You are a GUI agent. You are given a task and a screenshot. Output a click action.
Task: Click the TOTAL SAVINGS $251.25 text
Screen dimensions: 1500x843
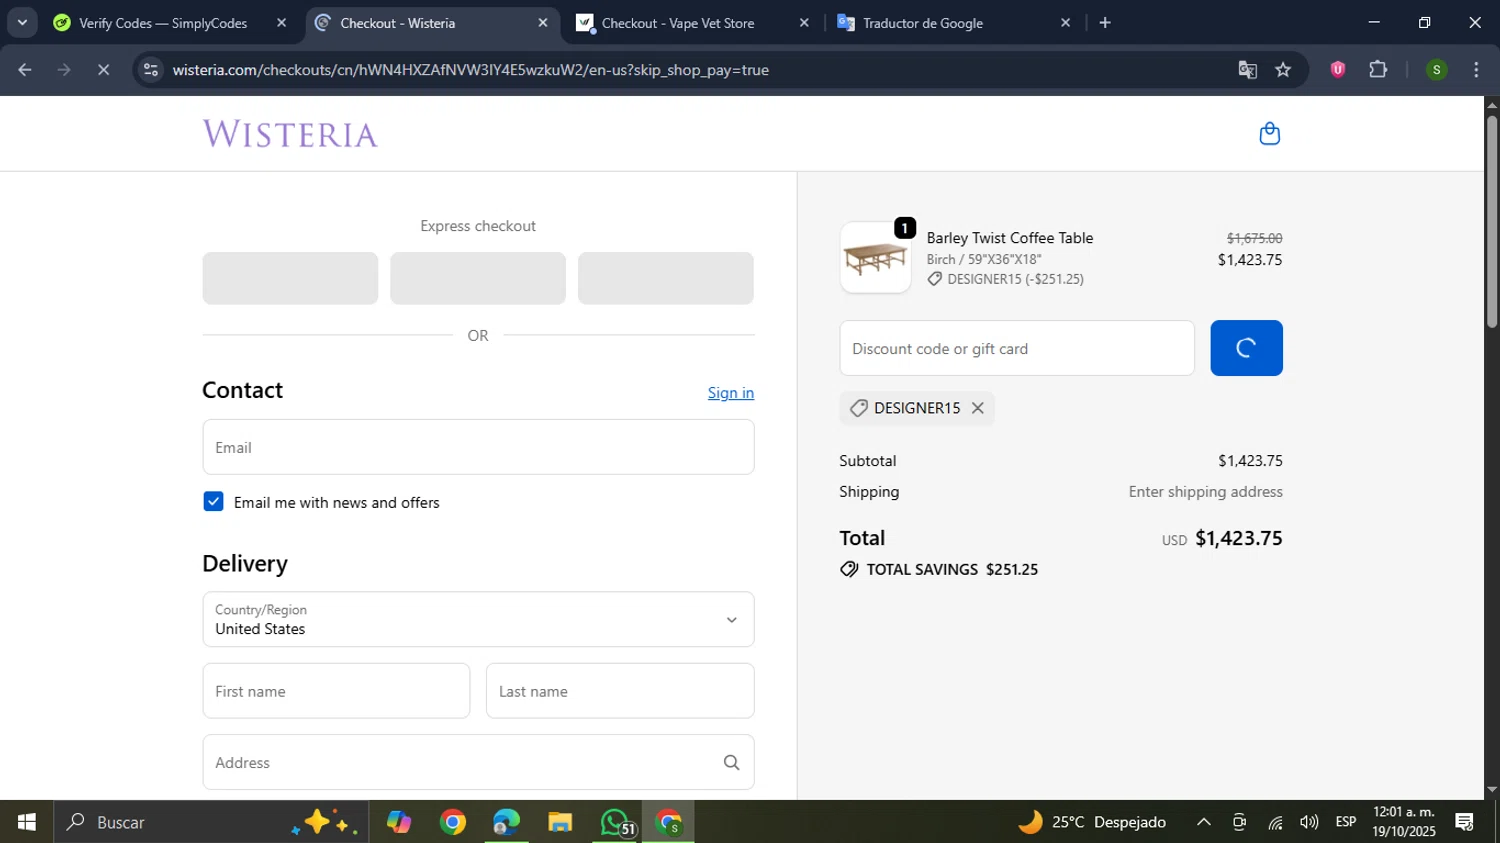952,569
